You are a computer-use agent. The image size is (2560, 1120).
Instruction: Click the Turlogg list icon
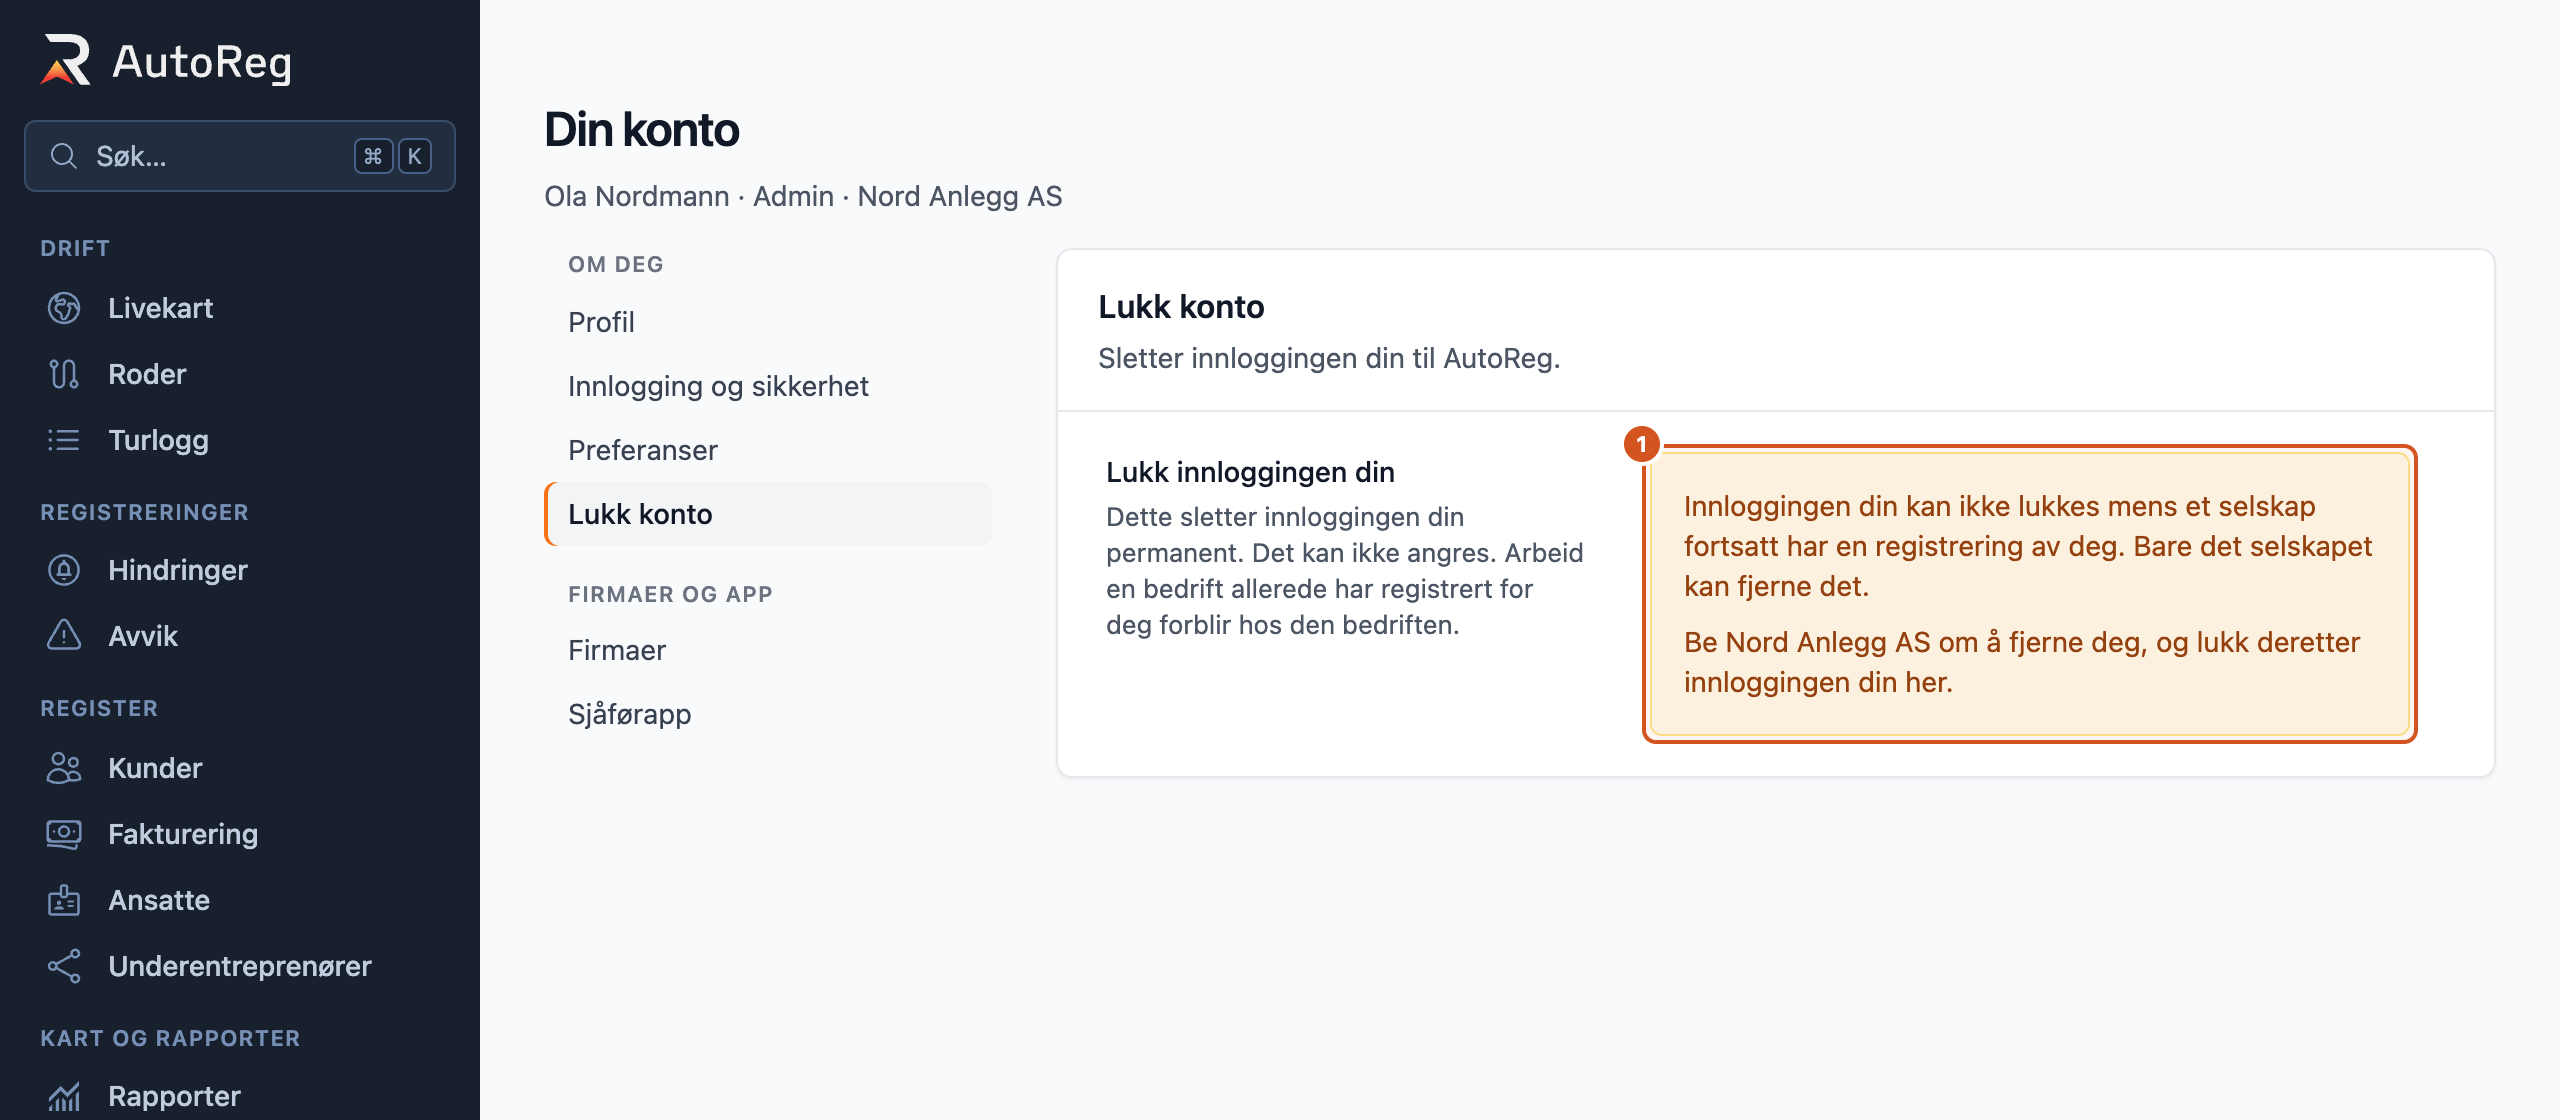click(64, 440)
